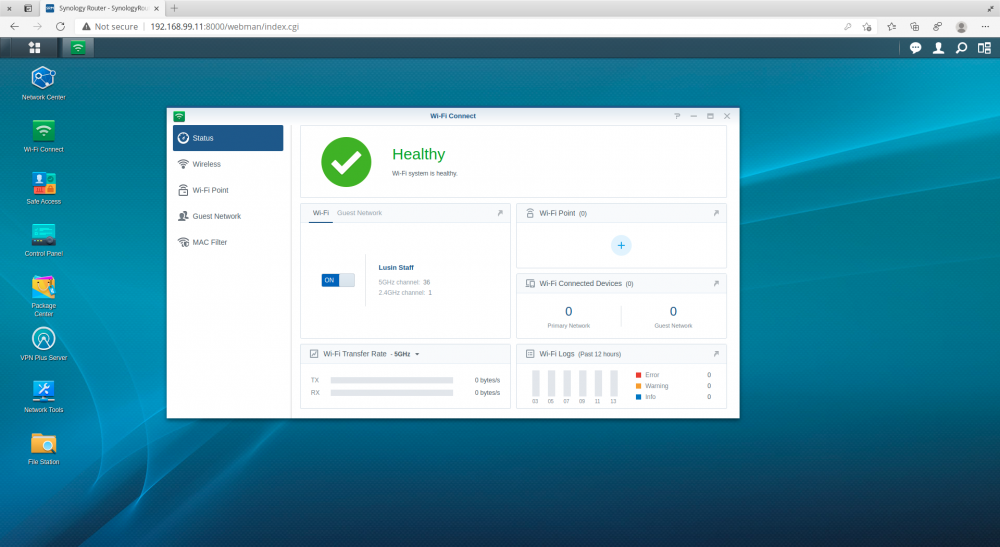Switch to the Guest Network tab
The image size is (1000, 547).
pos(360,213)
